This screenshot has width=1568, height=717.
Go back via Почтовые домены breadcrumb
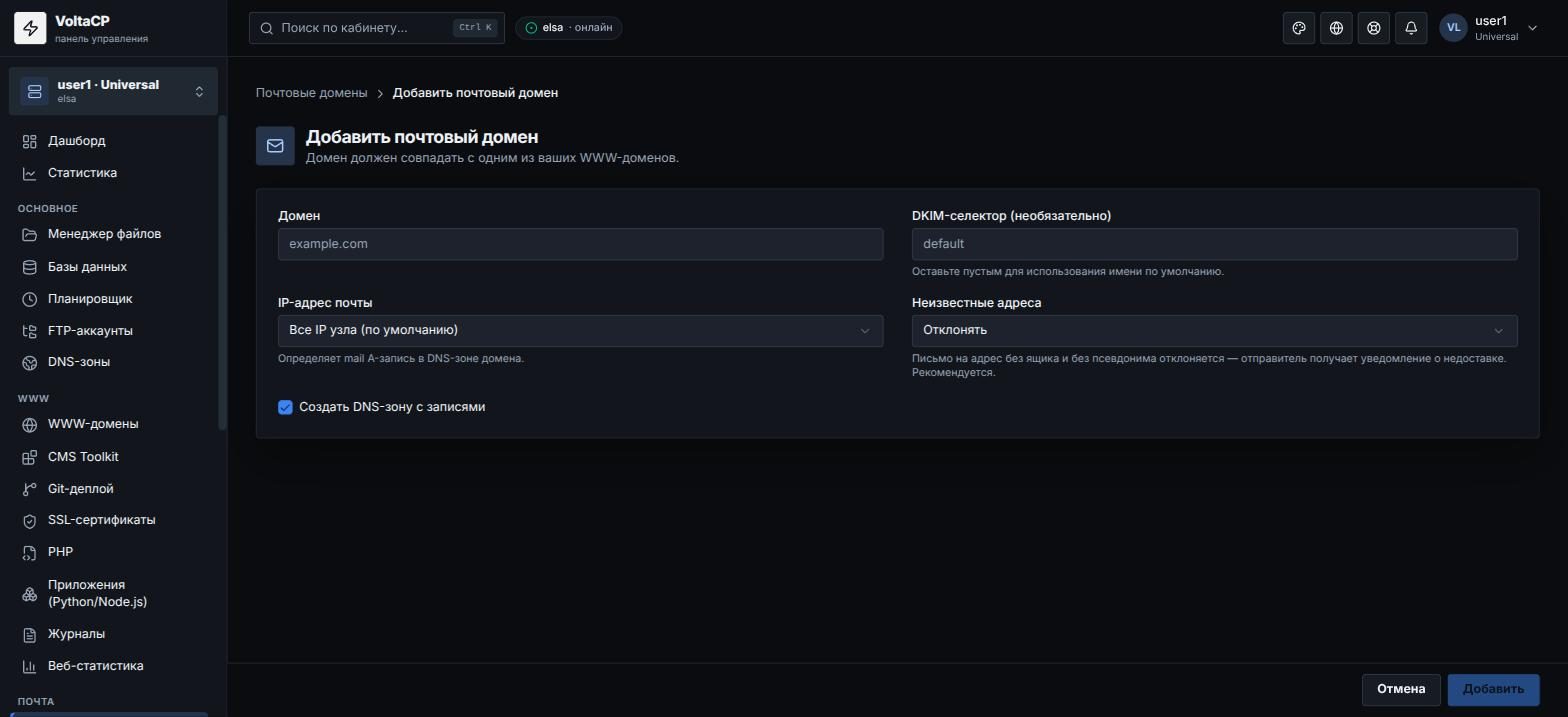(311, 93)
